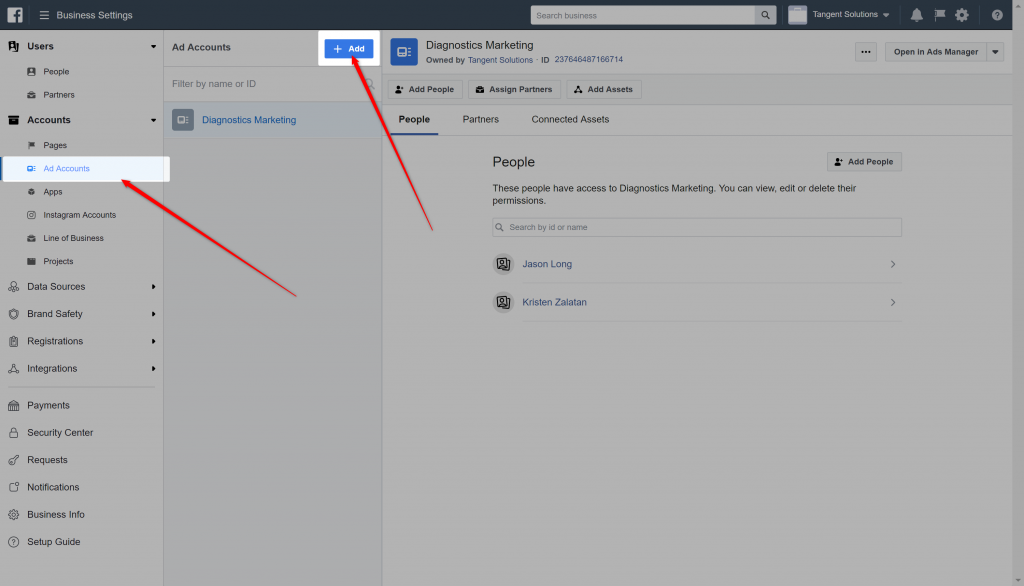The width and height of the screenshot is (1024, 586).
Task: Click the search magnifier button in top bar
Action: click(765, 15)
